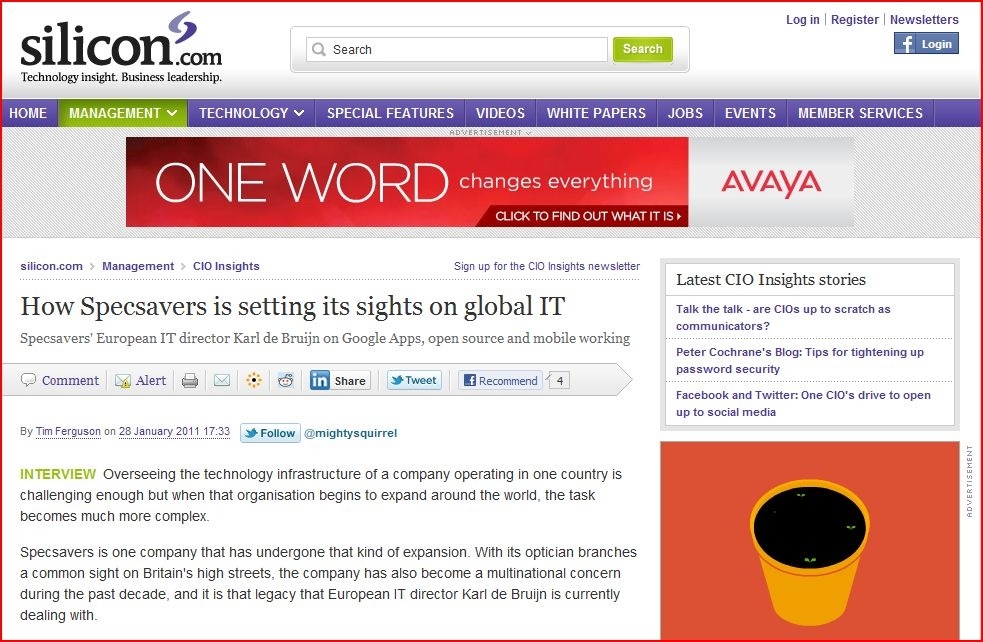Click the silicon.com logo
The image size is (983, 642).
click(x=121, y=48)
